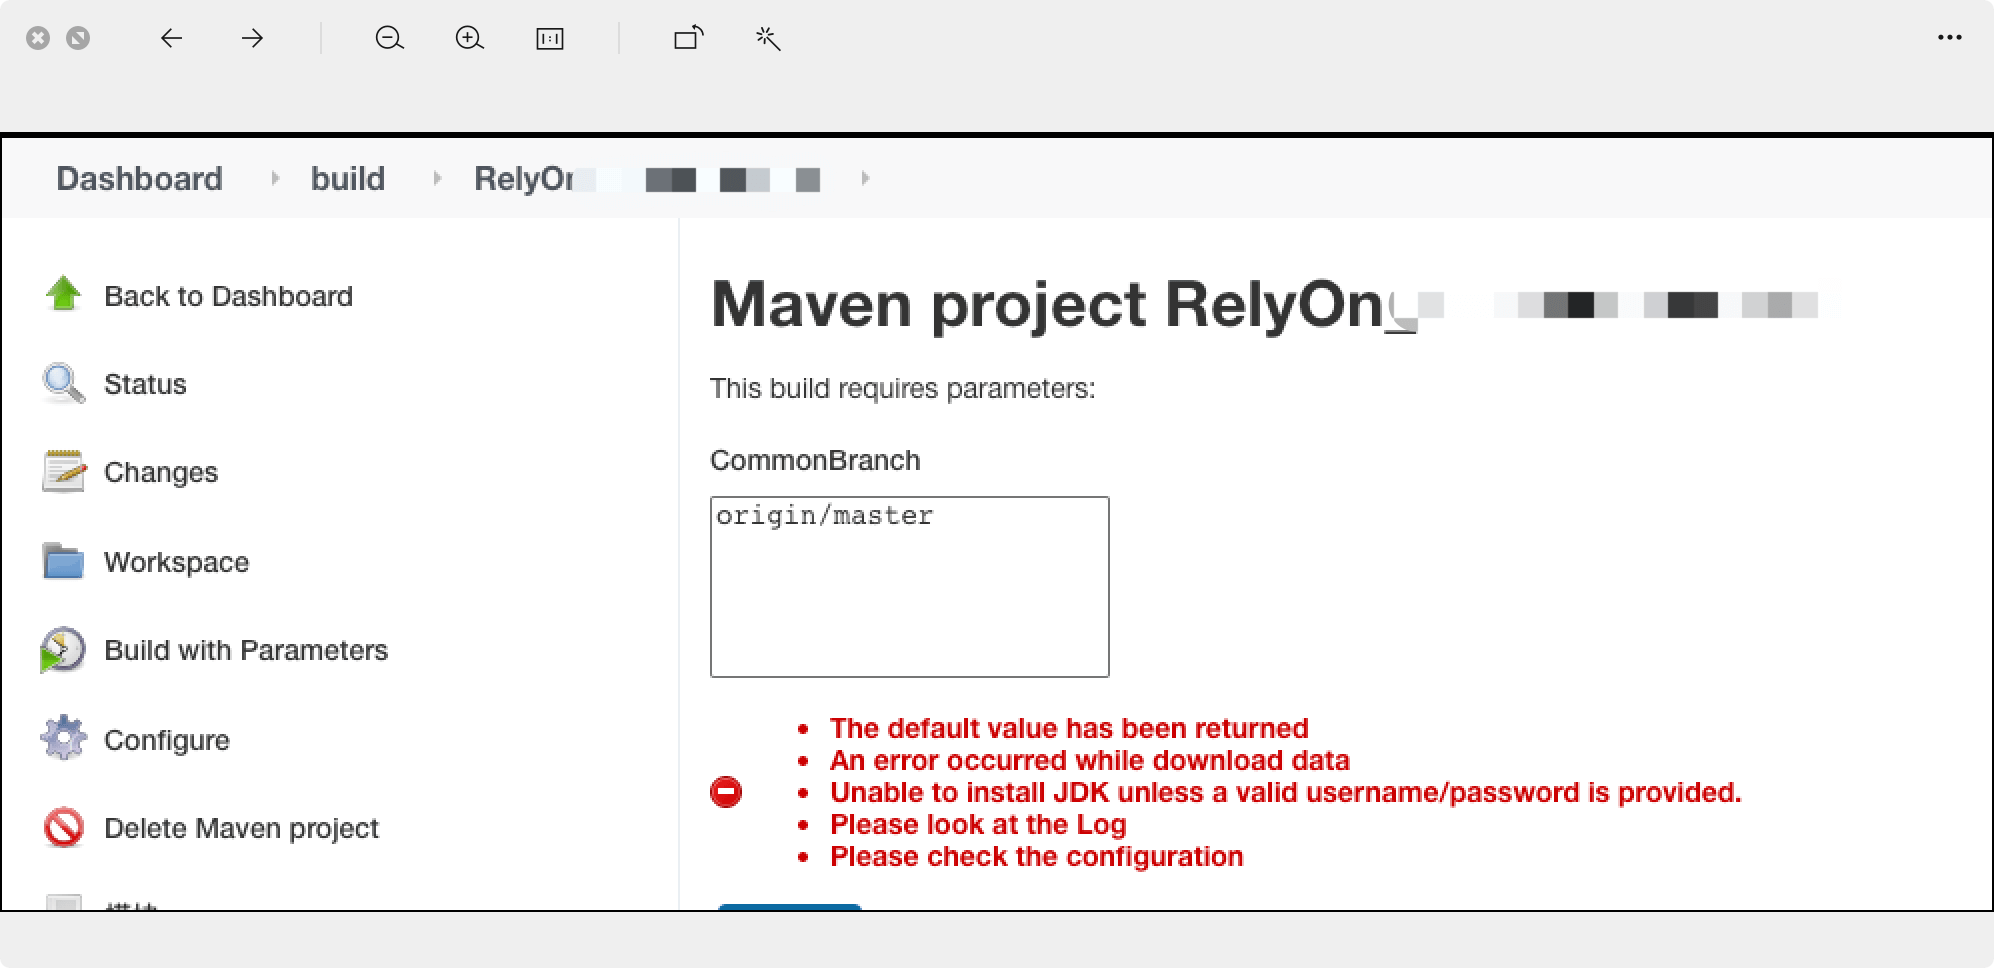The height and width of the screenshot is (968, 1994).
Task: Click the viewer back arrow
Action: (x=172, y=38)
